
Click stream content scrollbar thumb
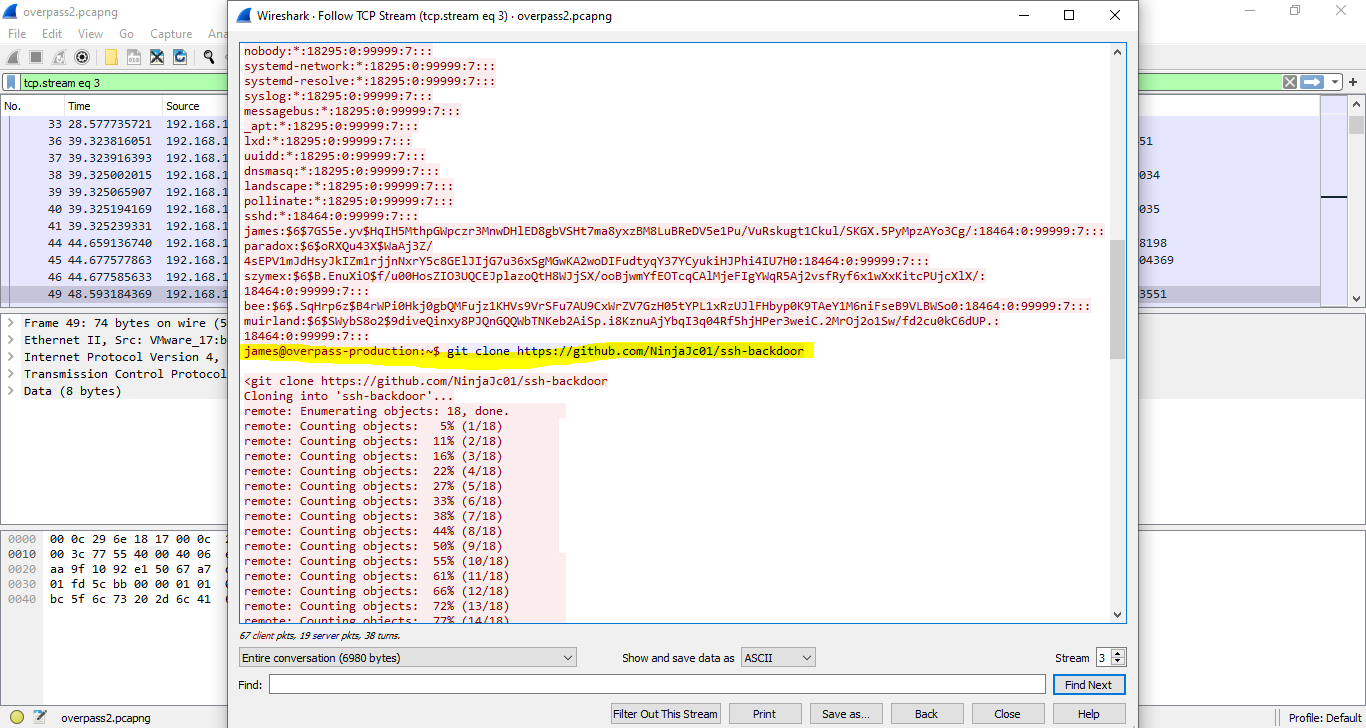pyautogui.click(x=1118, y=299)
